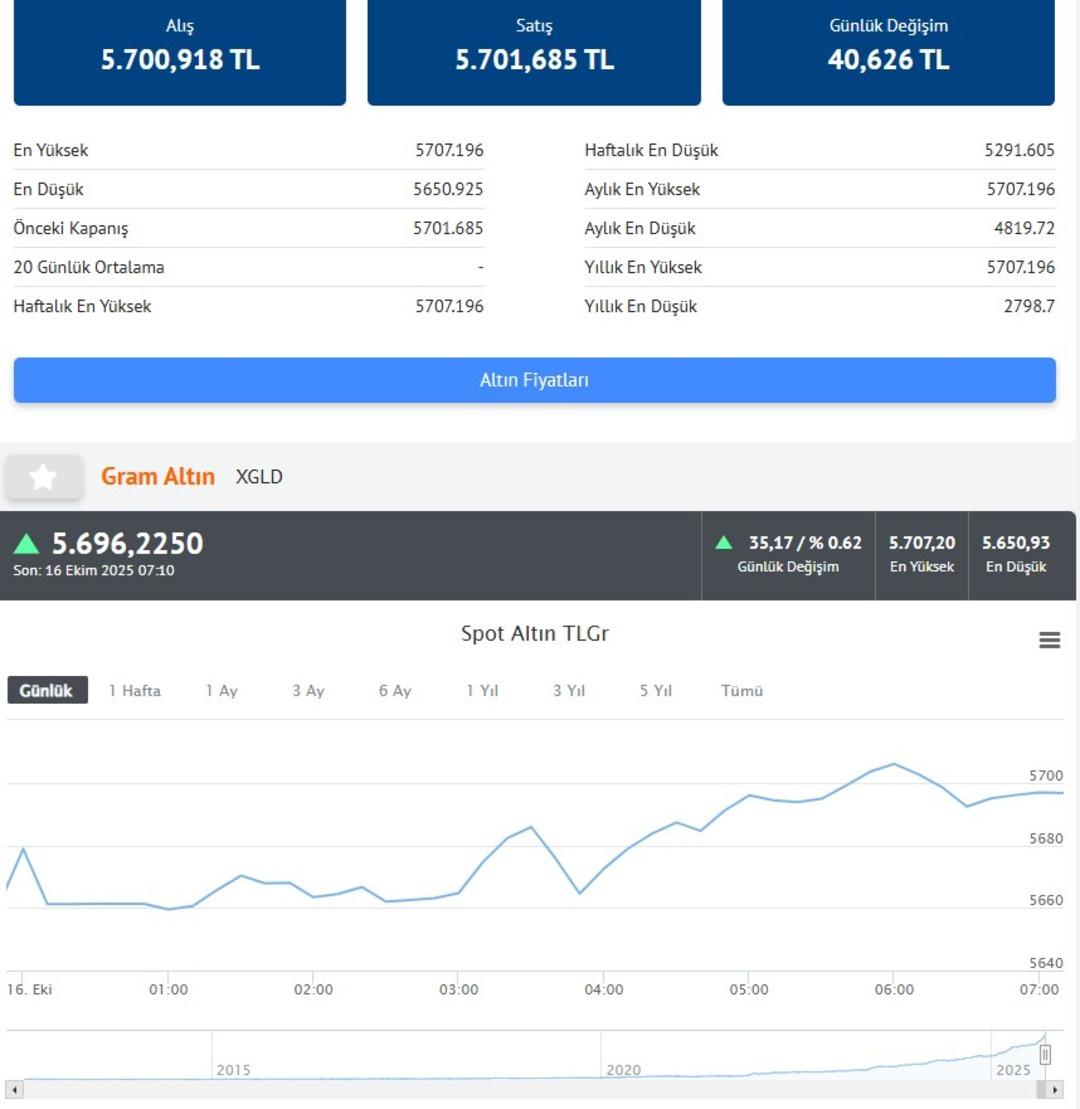Click the Alış price card
Screen dimensions: 1080x1109
pyautogui.click(x=180, y=50)
